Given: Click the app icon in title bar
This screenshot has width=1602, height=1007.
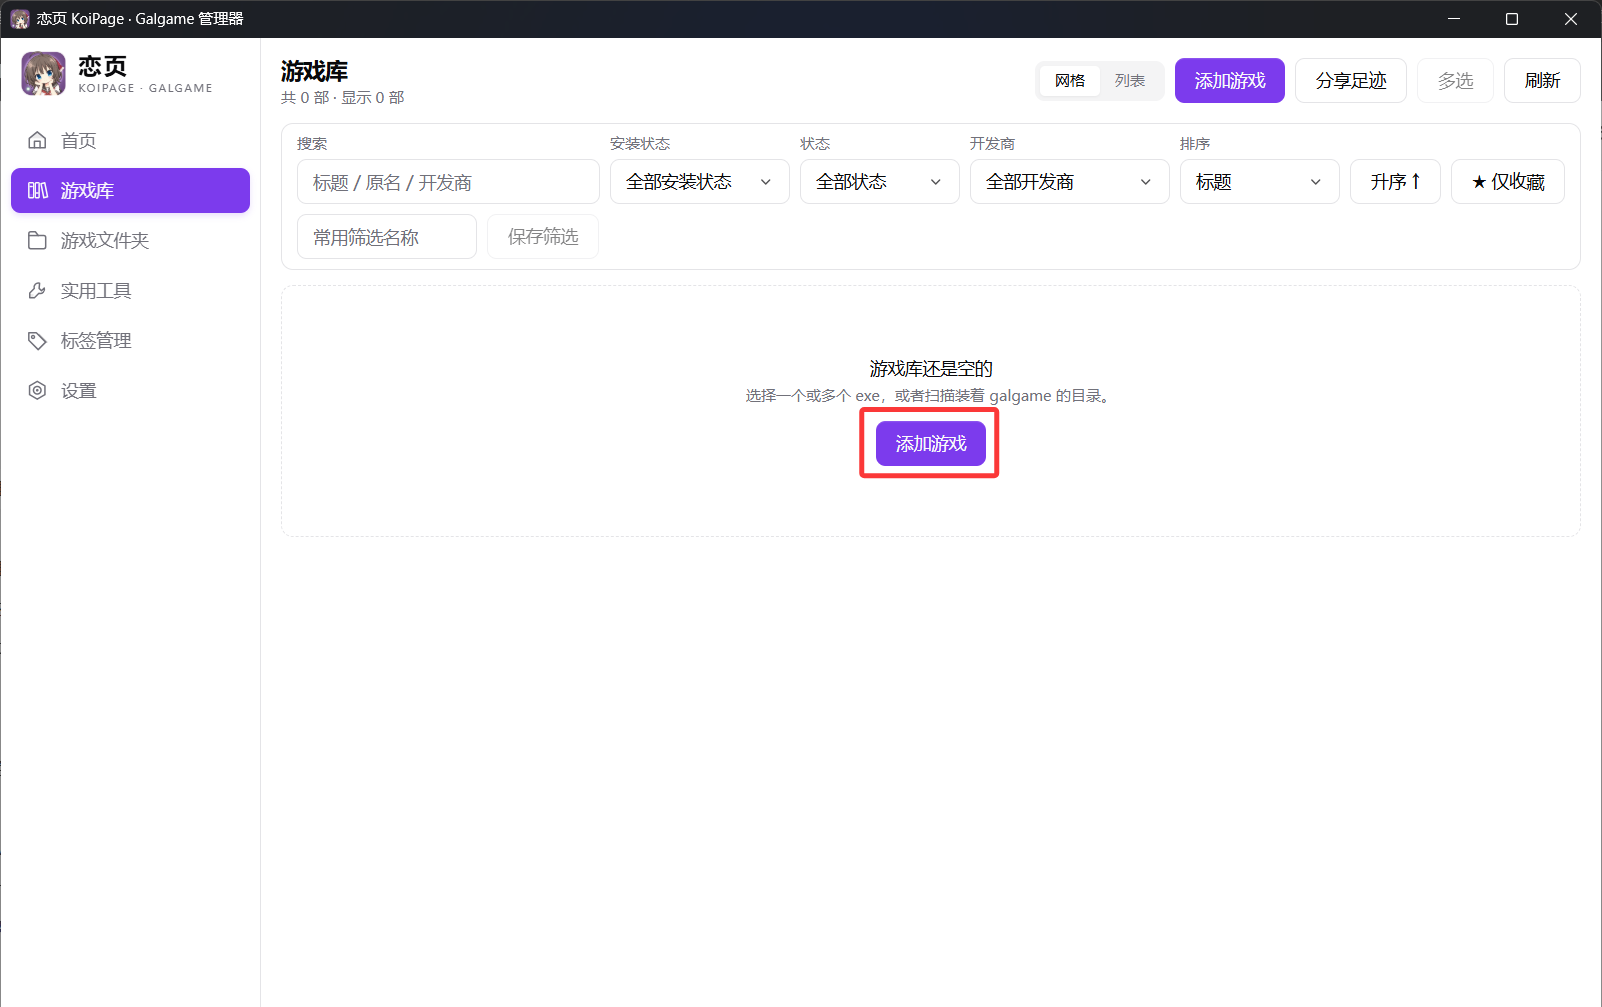Looking at the screenshot, I should 20,19.
